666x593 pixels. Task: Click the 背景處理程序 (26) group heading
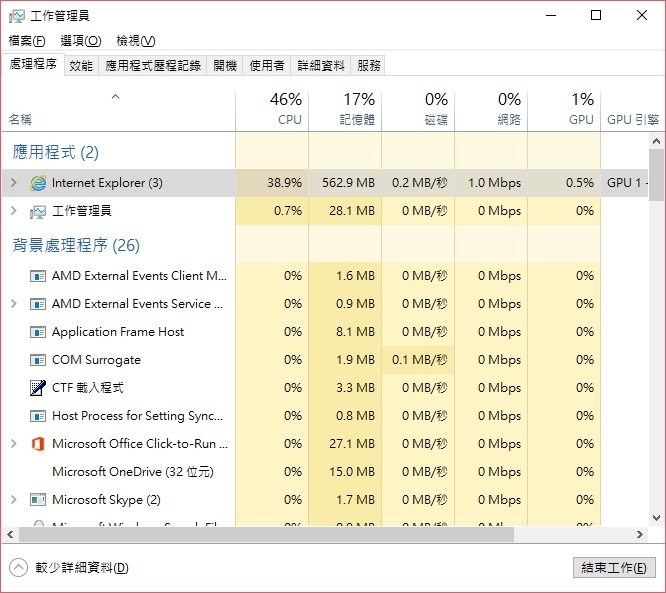[76, 245]
